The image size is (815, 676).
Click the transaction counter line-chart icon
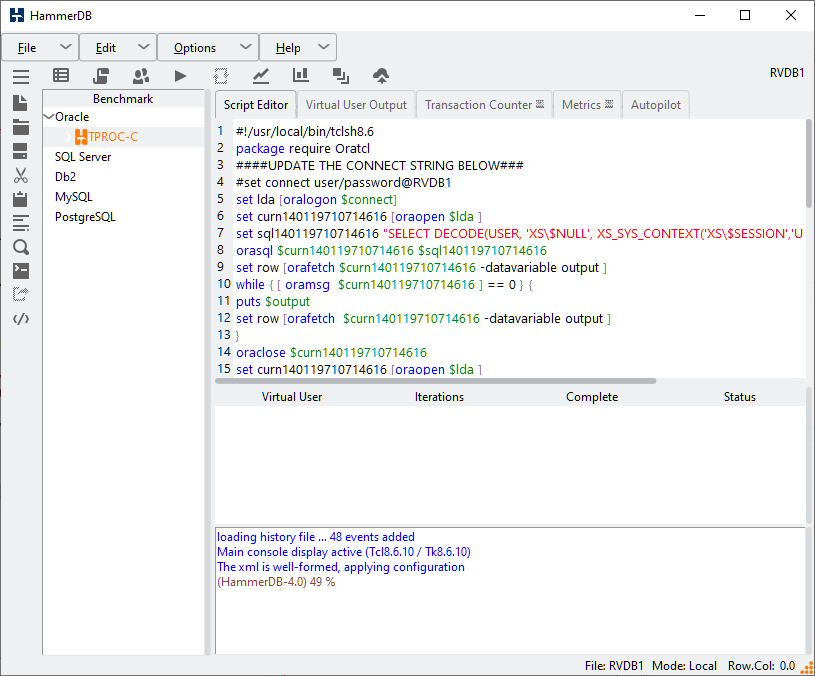click(261, 76)
